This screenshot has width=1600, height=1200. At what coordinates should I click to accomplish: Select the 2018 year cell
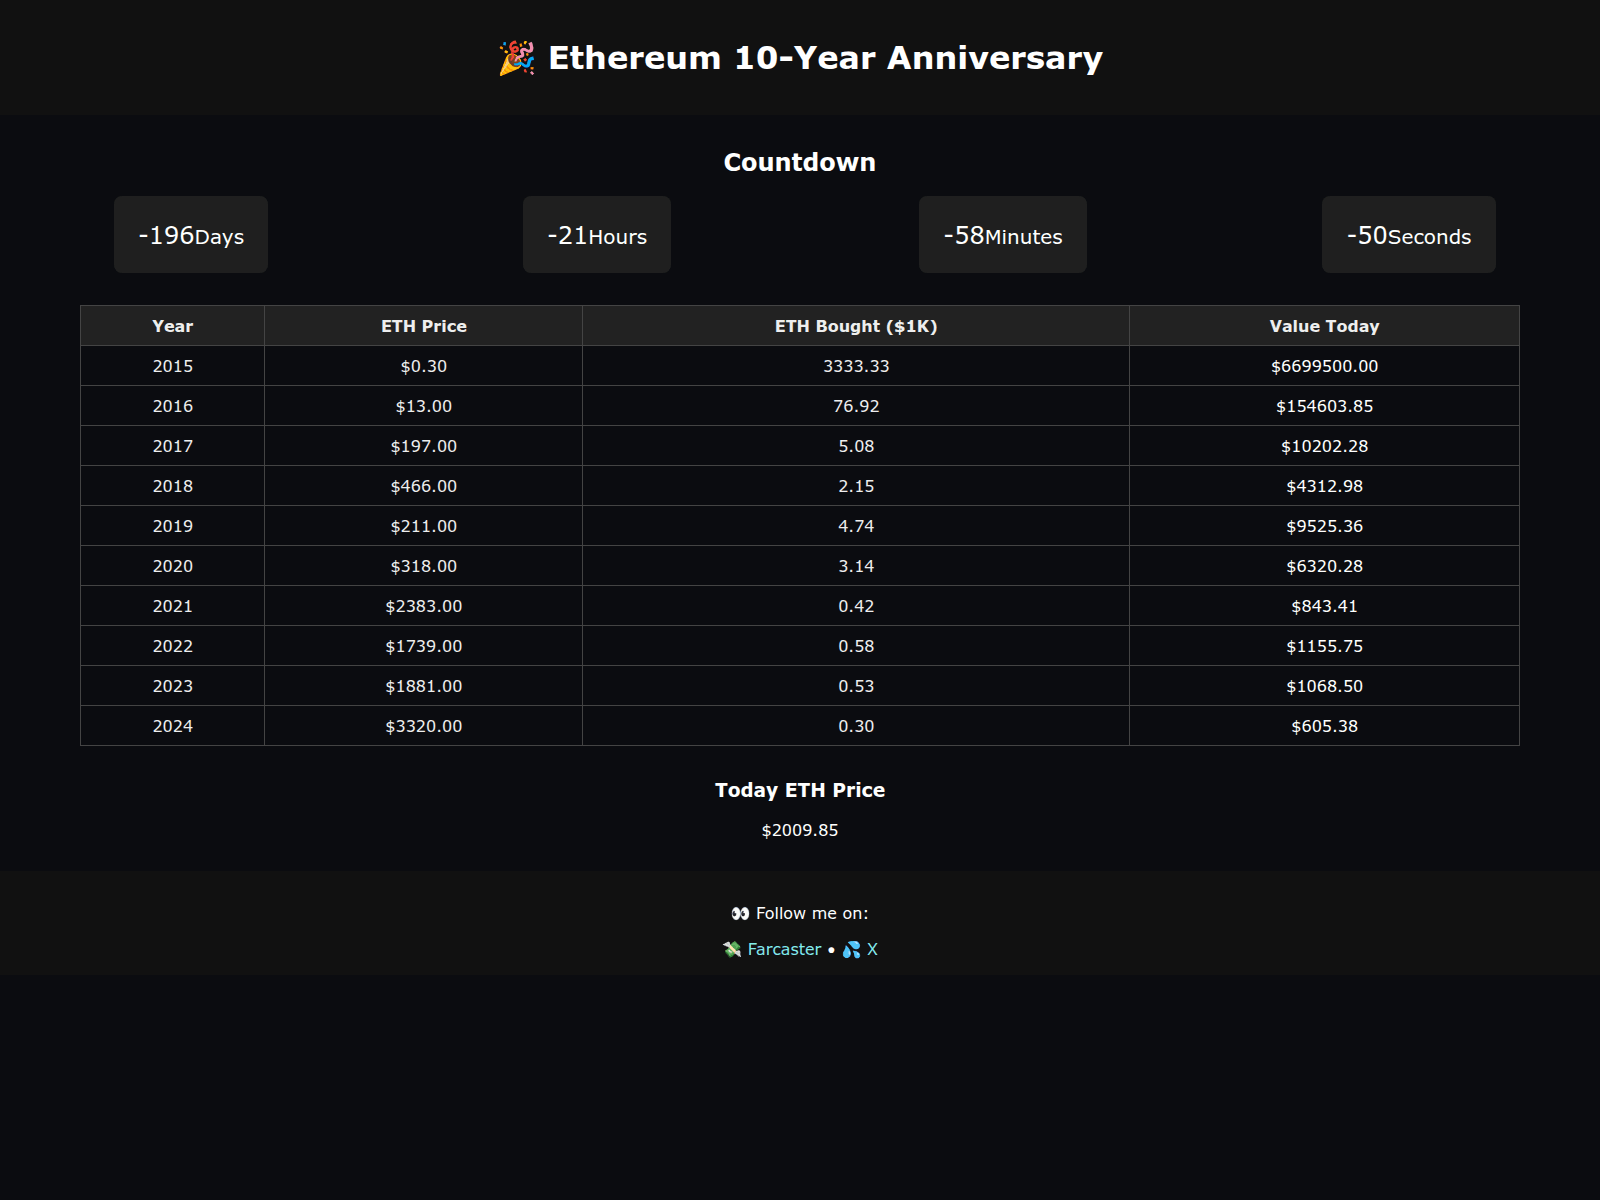(173, 486)
